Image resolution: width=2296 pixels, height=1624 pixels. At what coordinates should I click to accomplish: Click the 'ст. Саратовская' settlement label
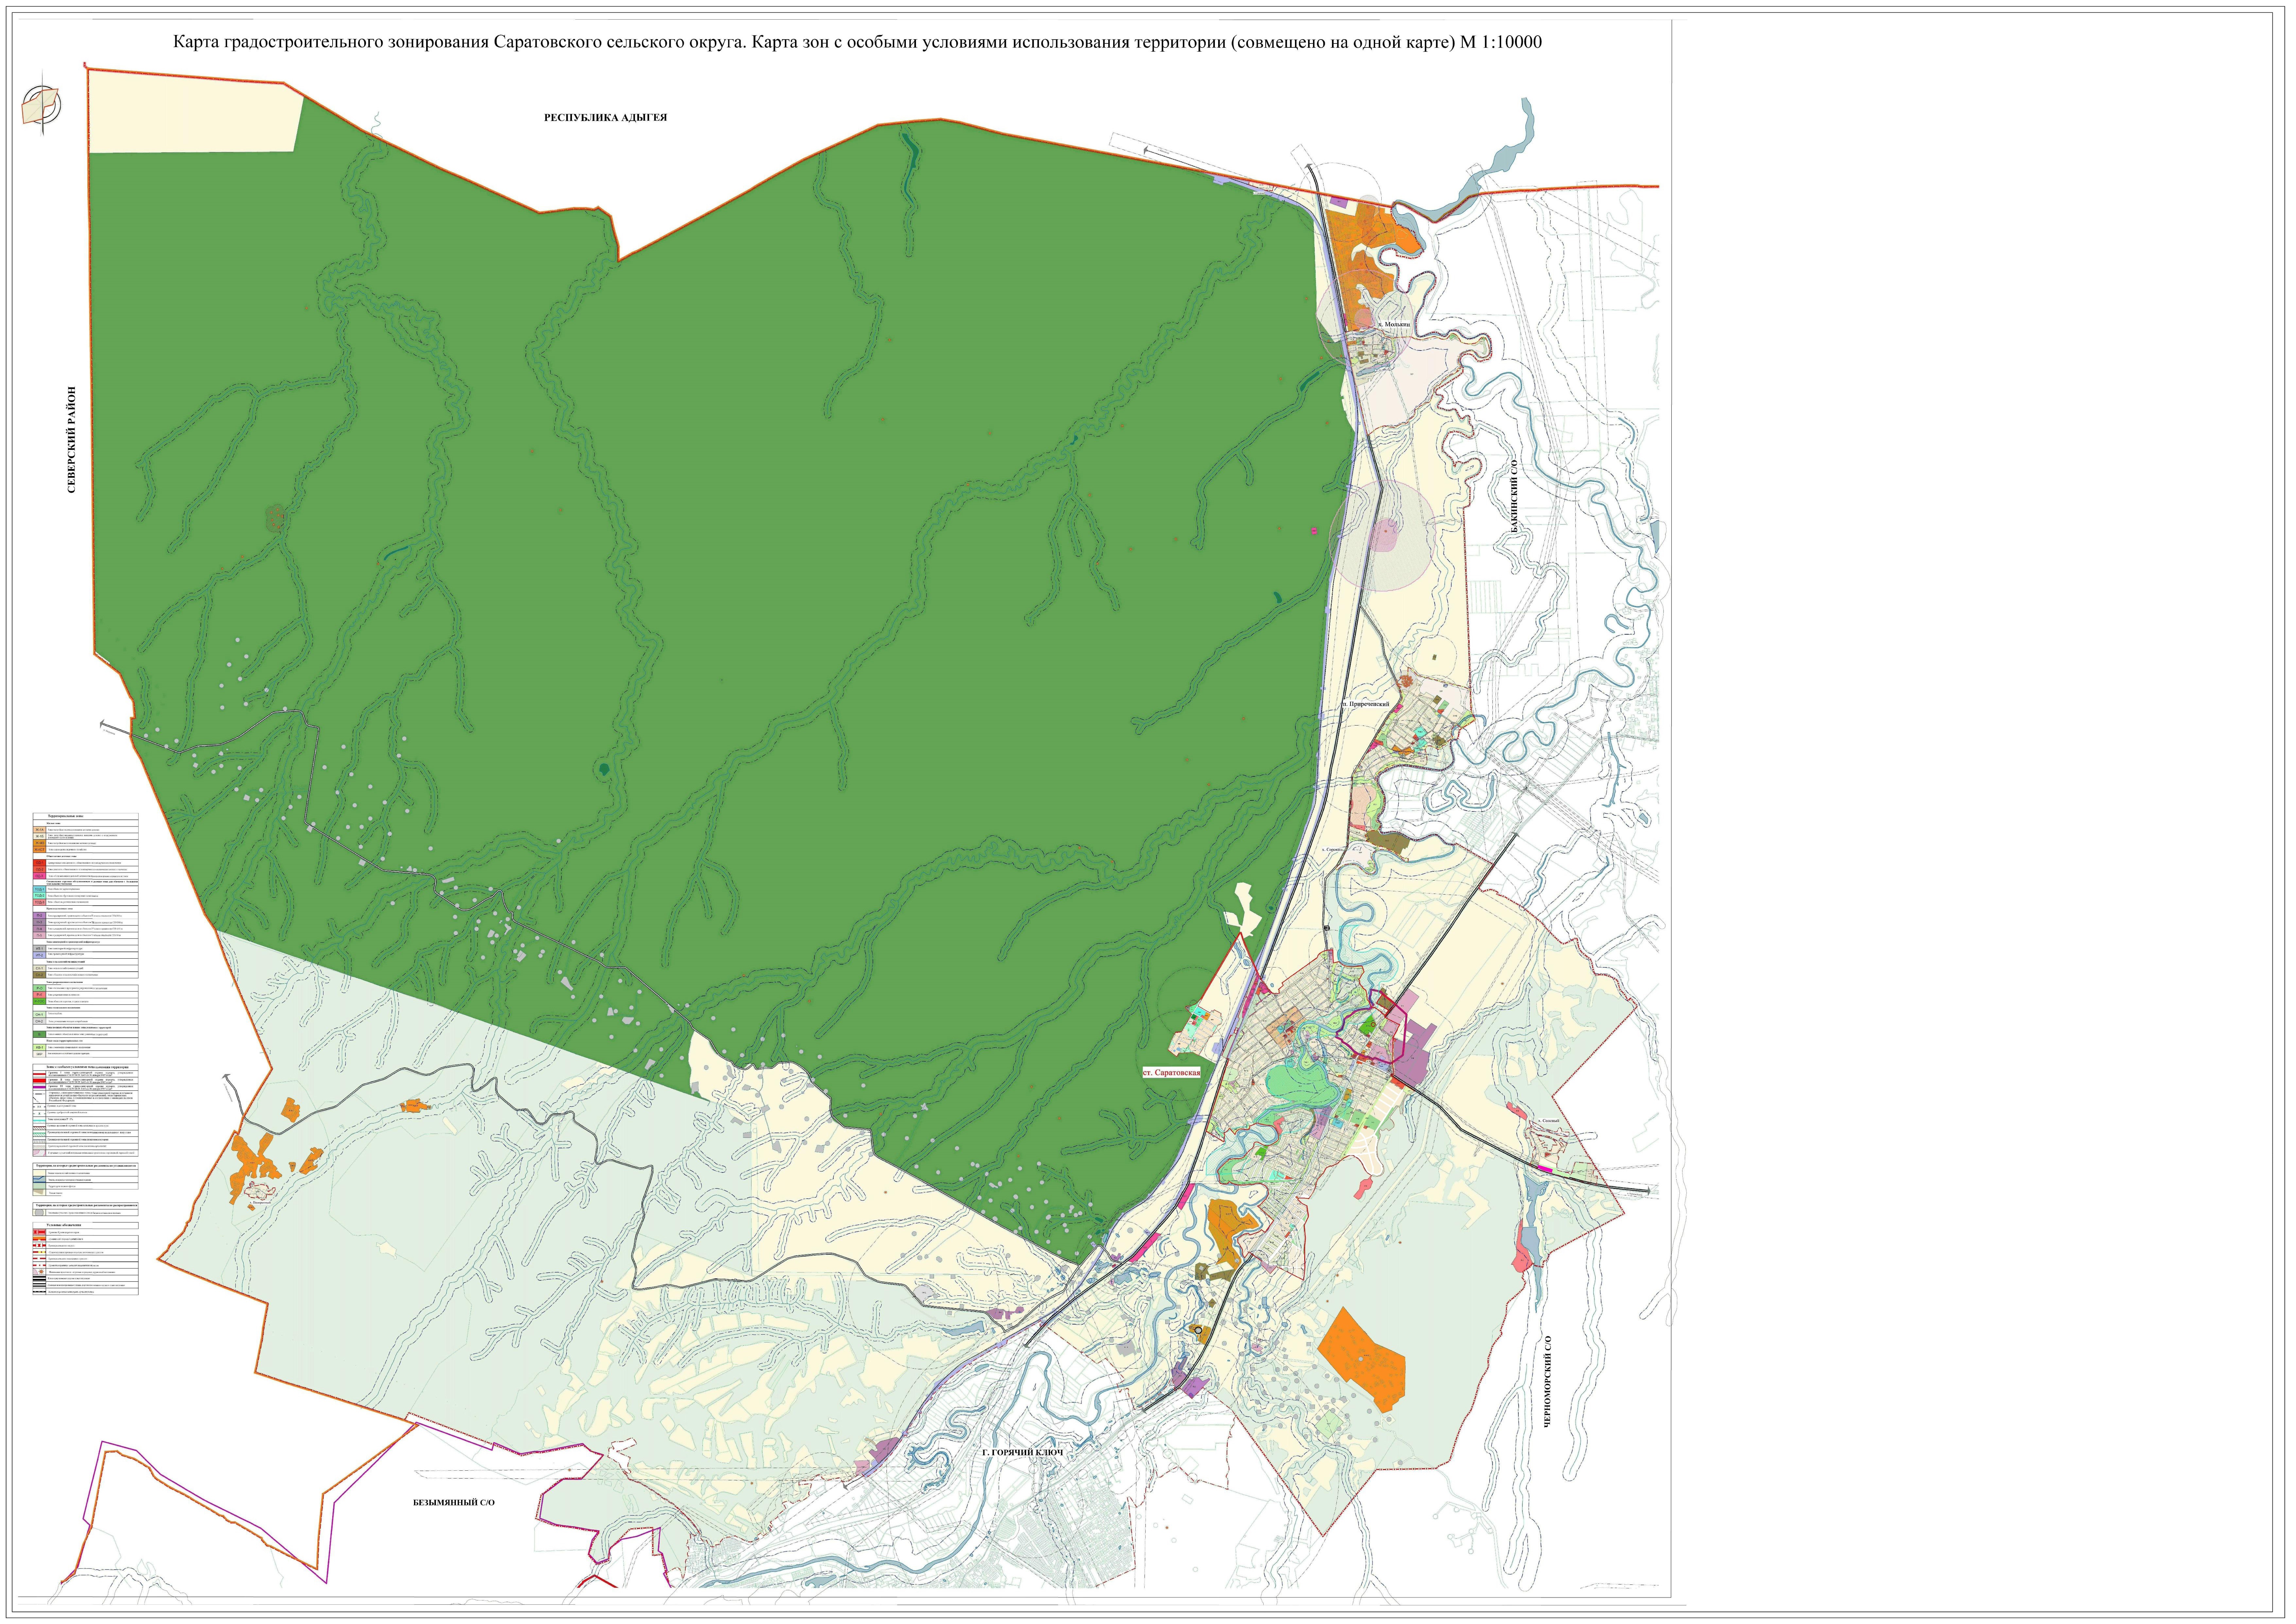(1171, 1072)
